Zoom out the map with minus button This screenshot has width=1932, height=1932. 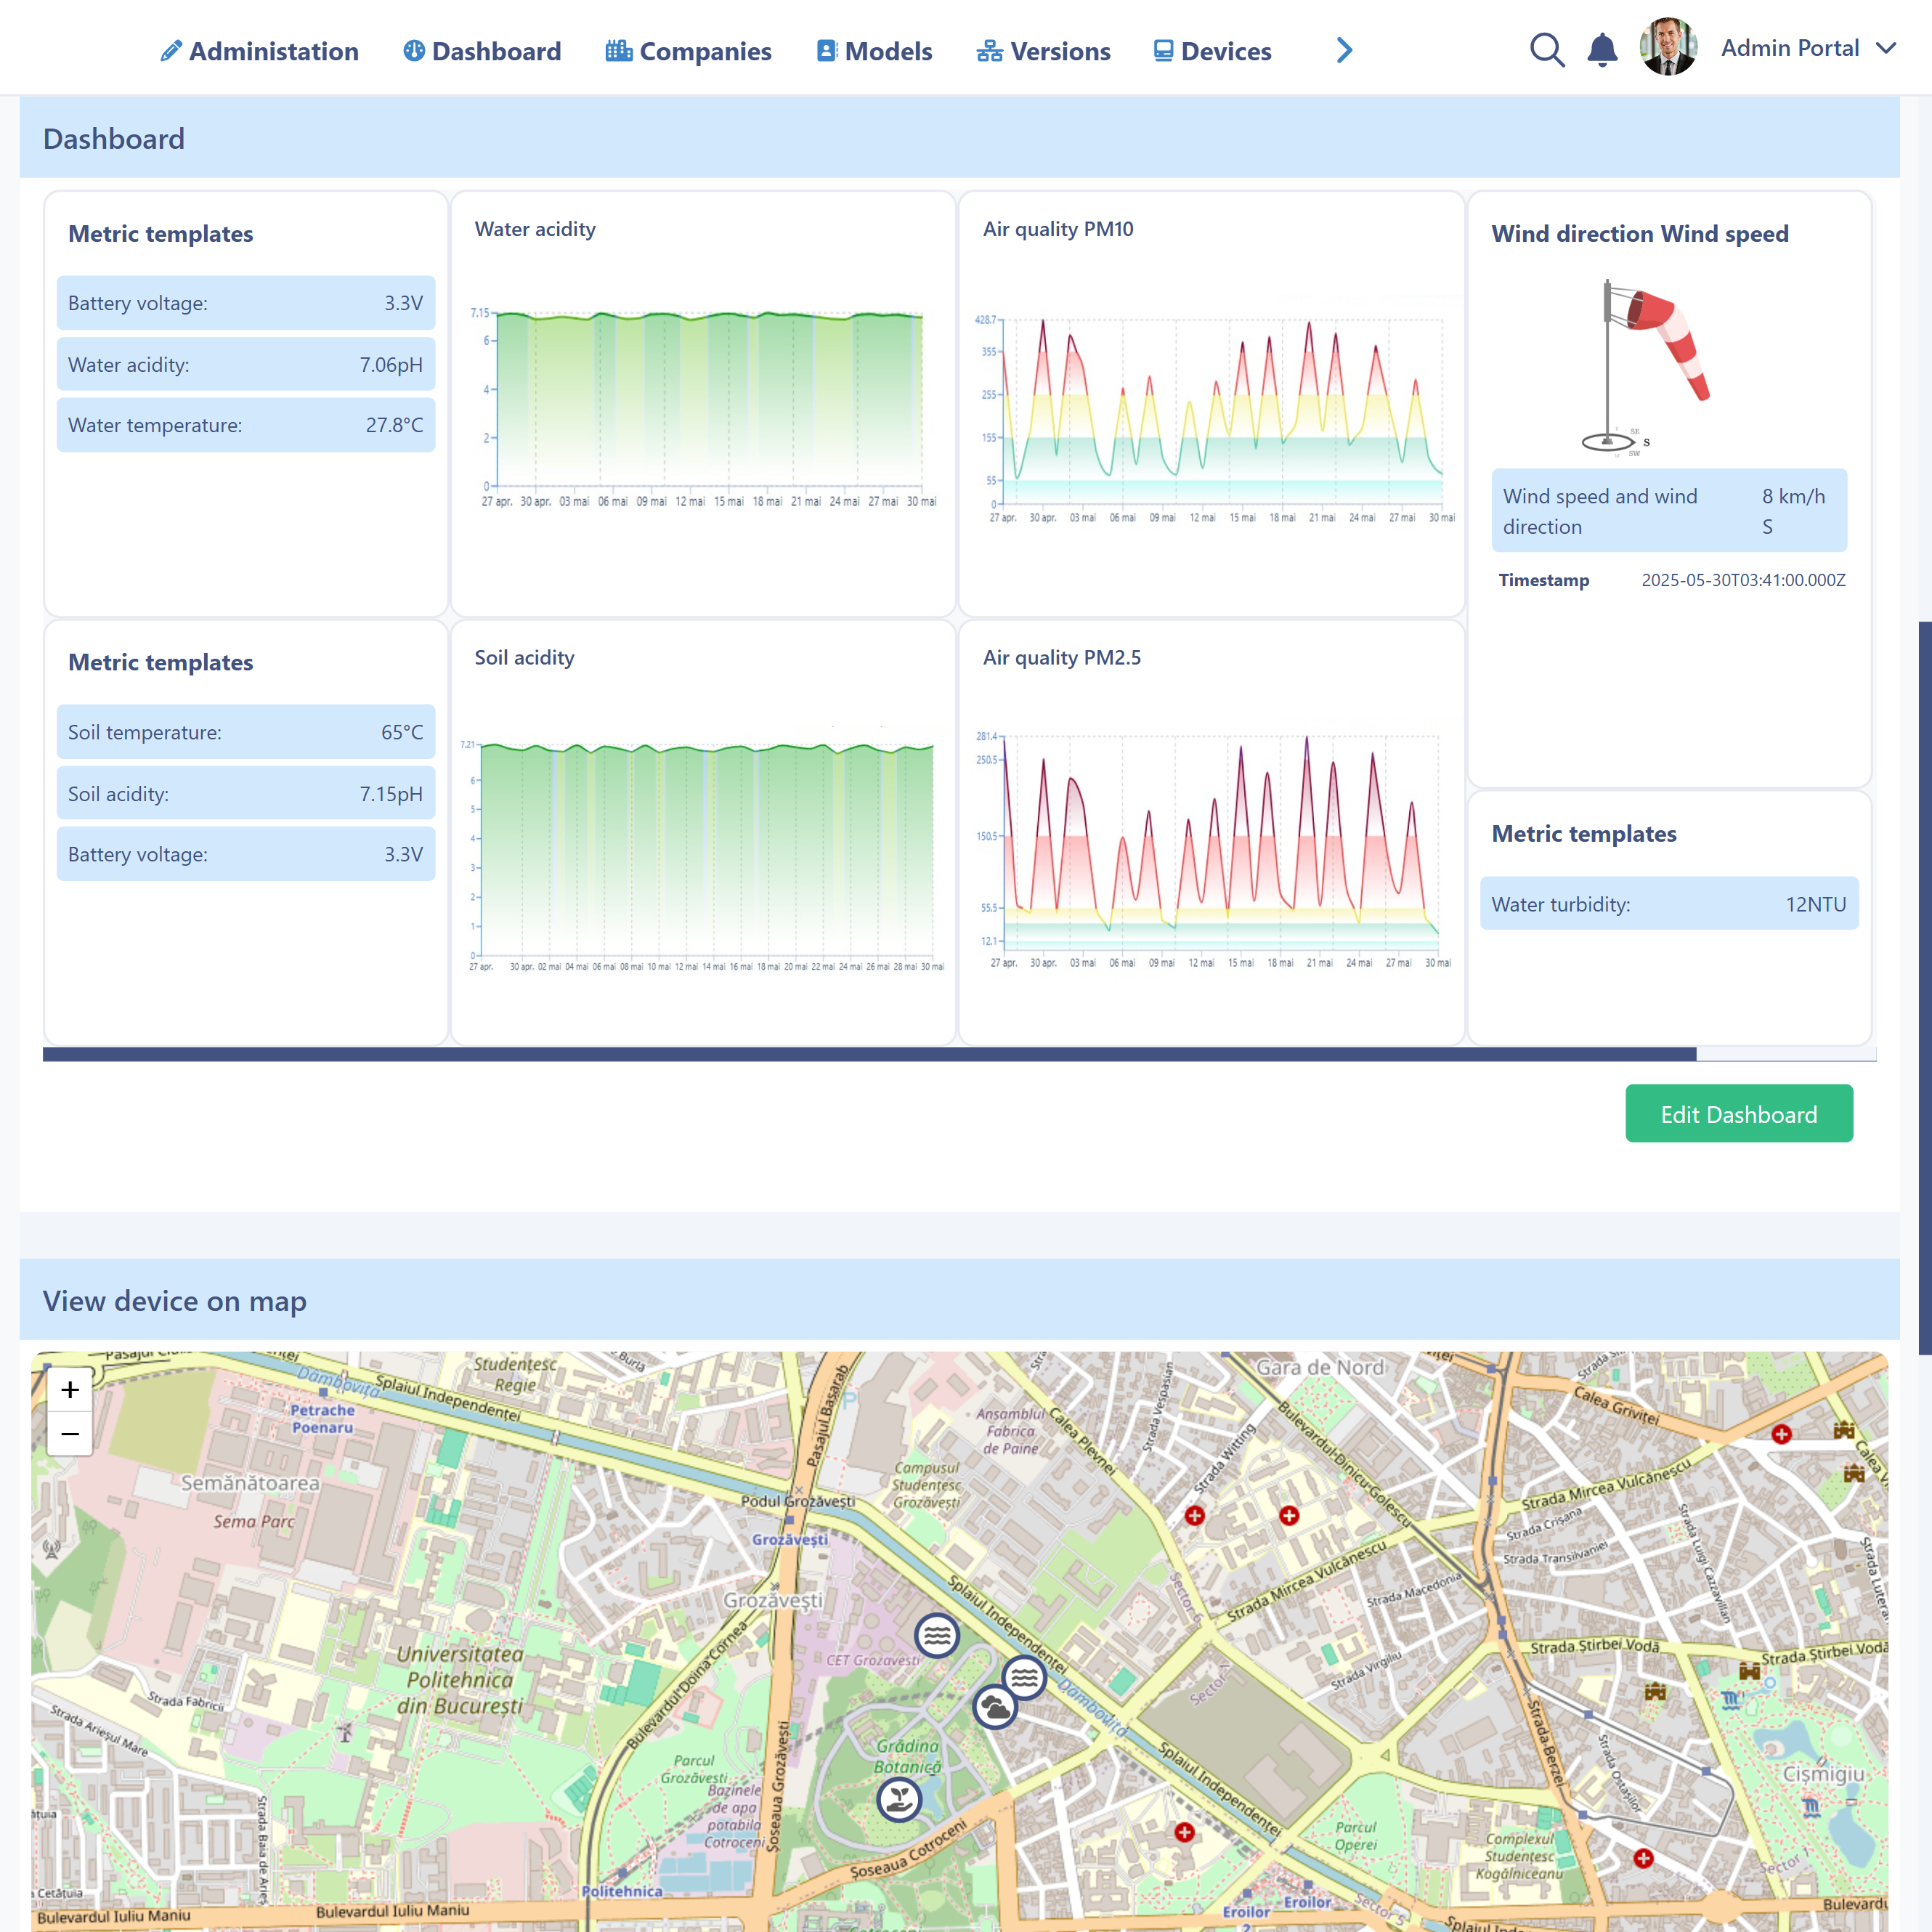[x=70, y=1434]
